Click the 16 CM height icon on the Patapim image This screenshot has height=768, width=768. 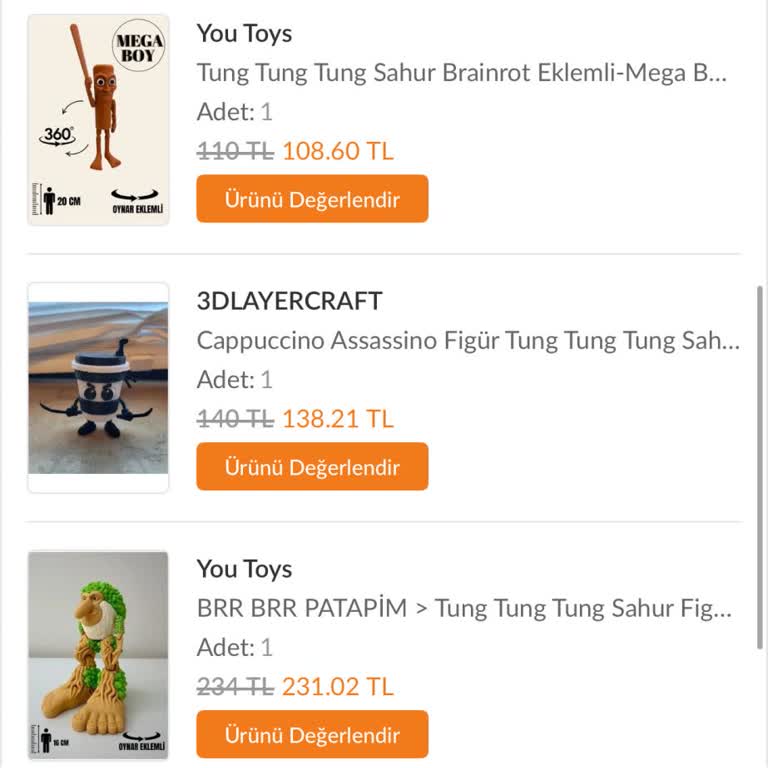click(x=55, y=742)
